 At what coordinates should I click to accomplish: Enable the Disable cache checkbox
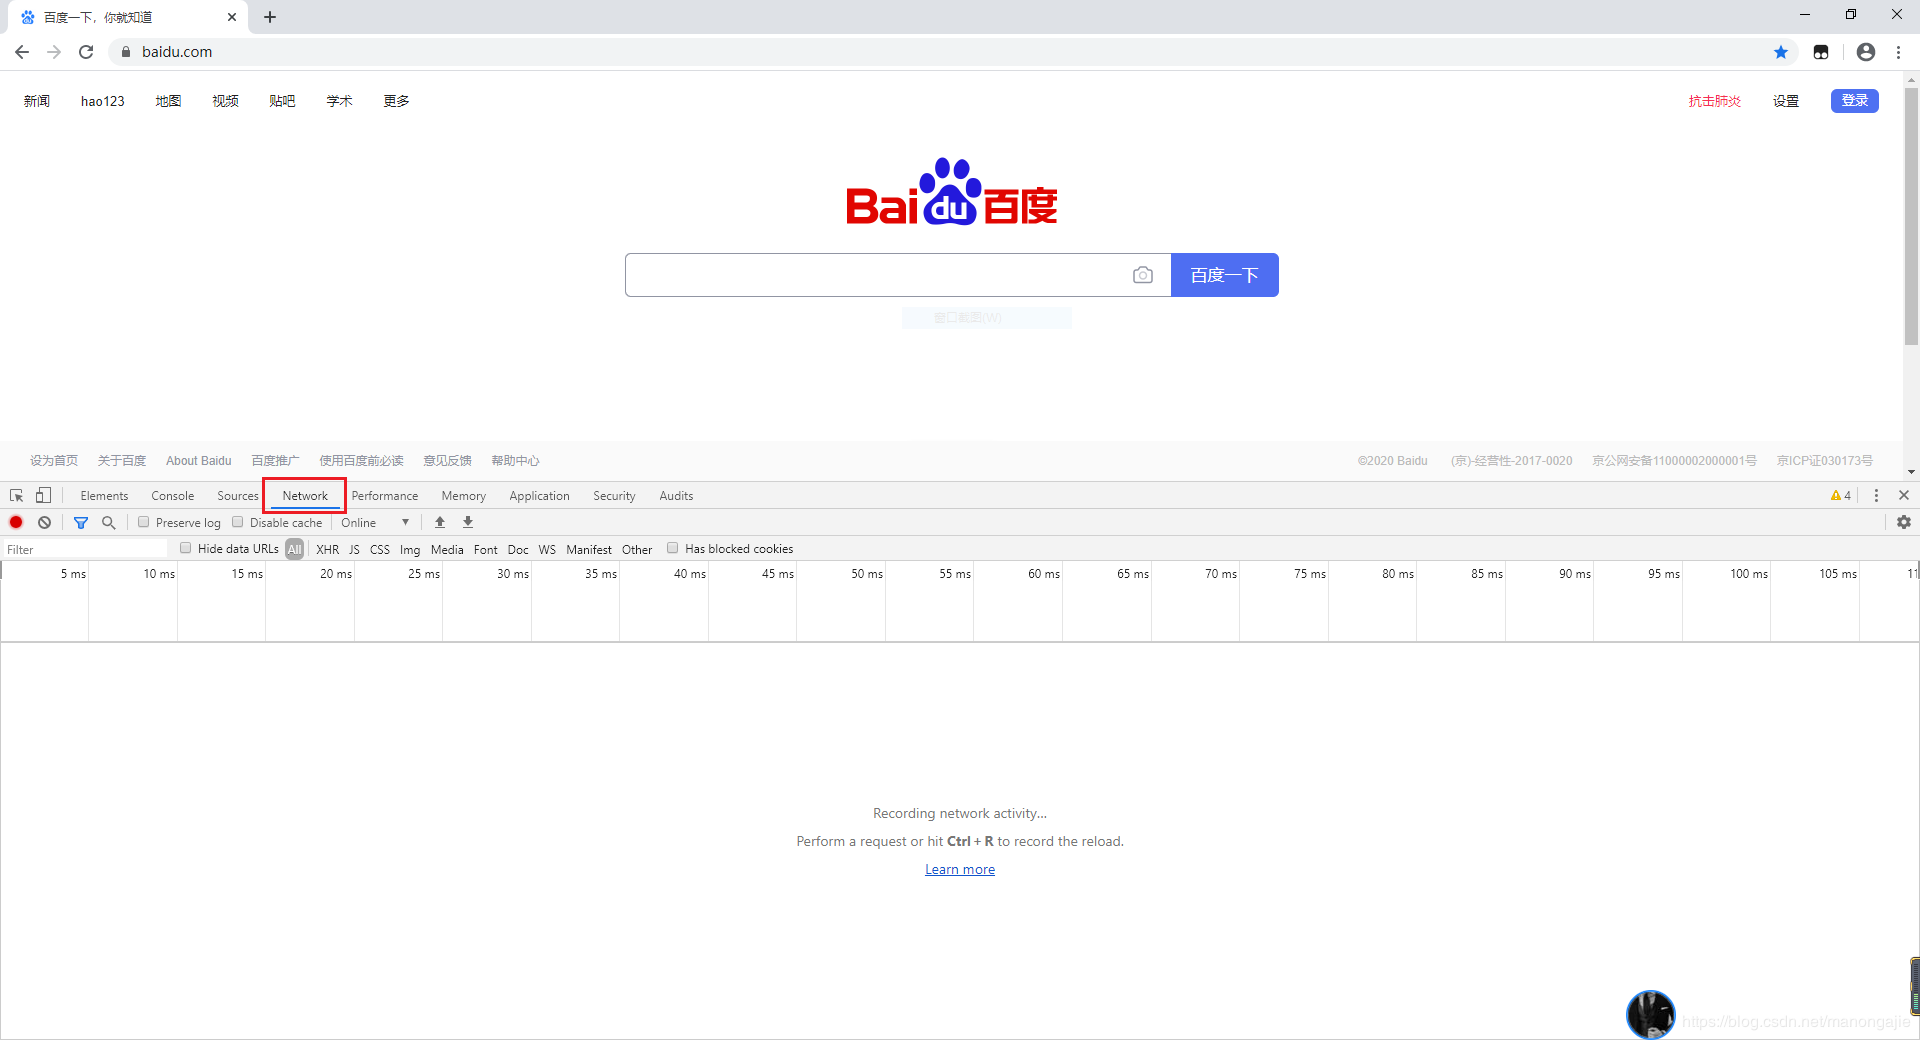click(x=238, y=522)
